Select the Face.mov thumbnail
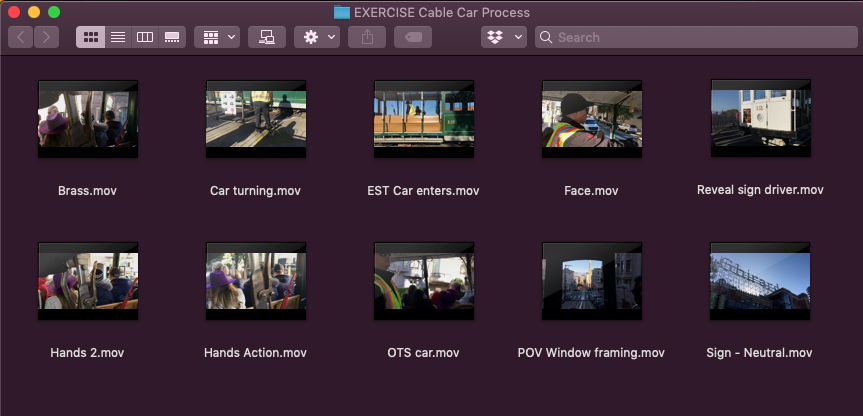 [592, 119]
